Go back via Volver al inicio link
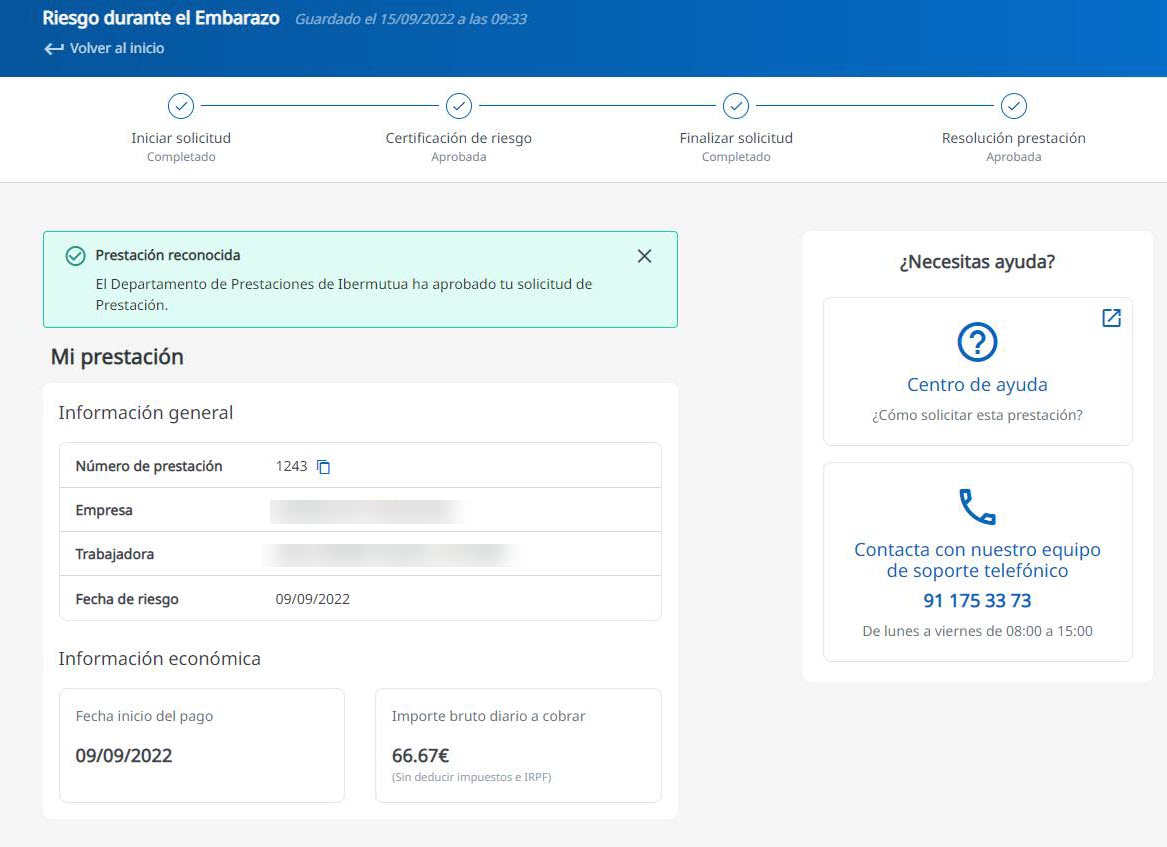This screenshot has height=847, width=1167. (116, 49)
